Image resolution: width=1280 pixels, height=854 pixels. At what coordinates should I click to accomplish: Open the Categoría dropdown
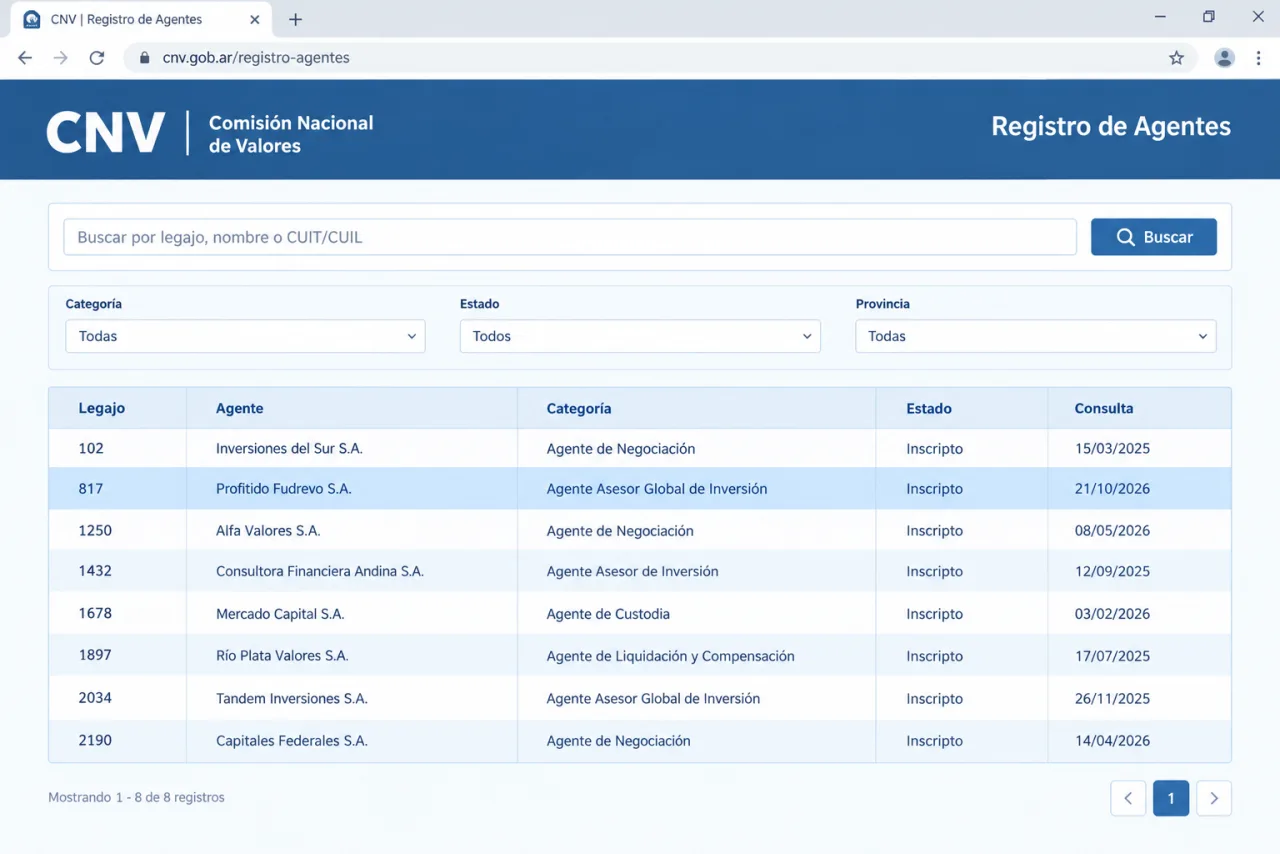[245, 336]
